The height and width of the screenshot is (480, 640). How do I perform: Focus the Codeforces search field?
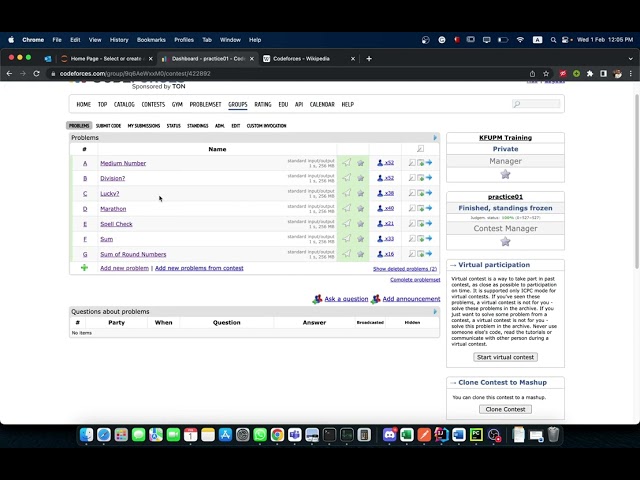(x=536, y=104)
